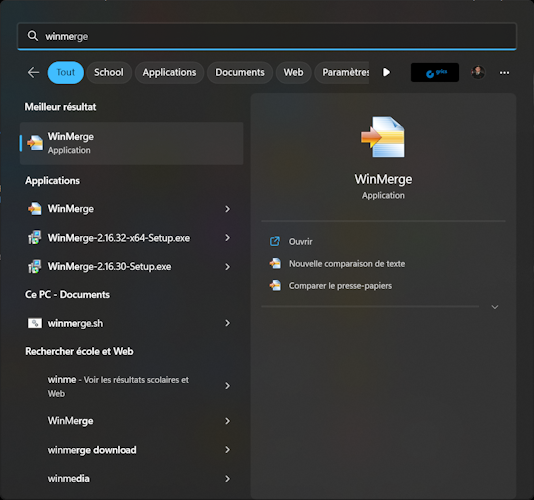Switch to the Paramètres filter tab
Viewport: 534px width, 500px height.
click(x=342, y=73)
